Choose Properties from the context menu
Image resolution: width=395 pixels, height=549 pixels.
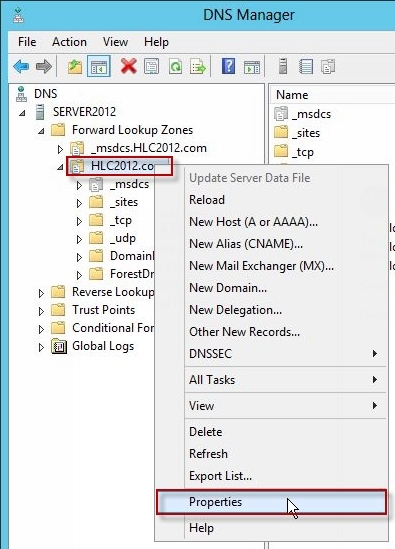(271, 502)
